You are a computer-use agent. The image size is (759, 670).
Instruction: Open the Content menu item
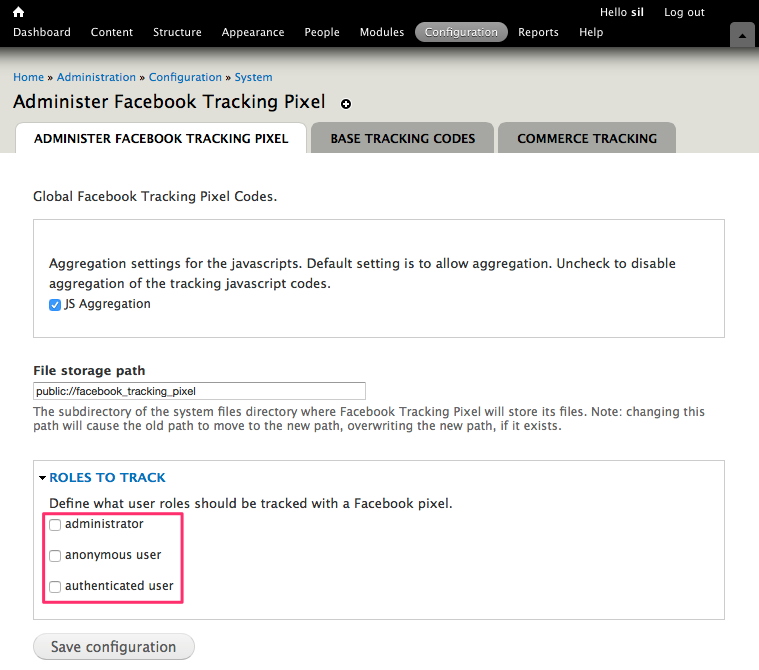[x=112, y=32]
